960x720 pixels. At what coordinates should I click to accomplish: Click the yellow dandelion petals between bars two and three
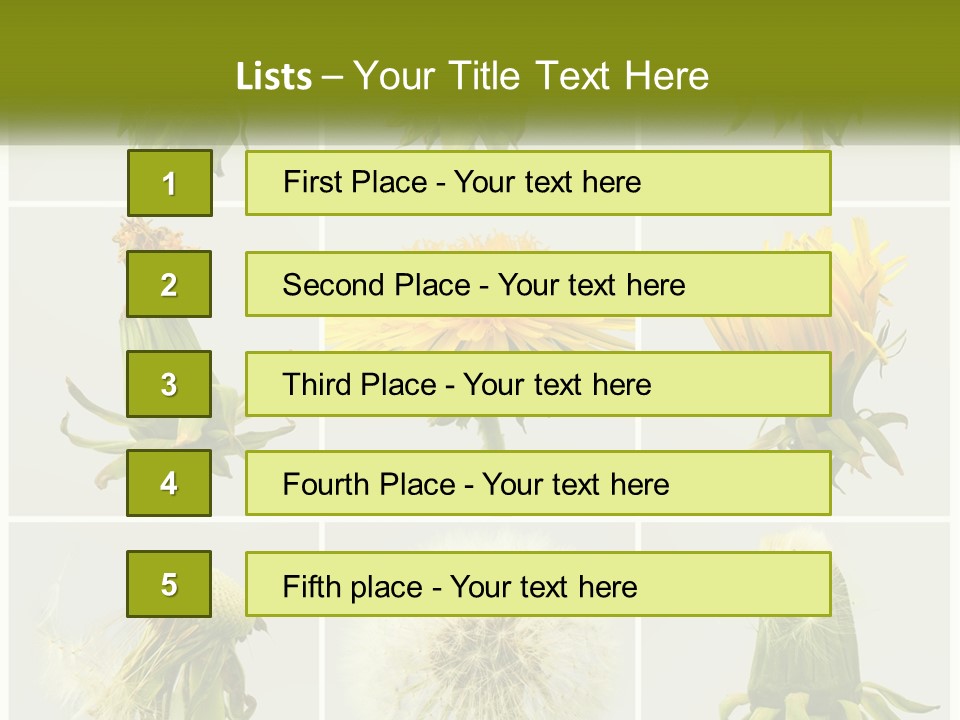480,334
